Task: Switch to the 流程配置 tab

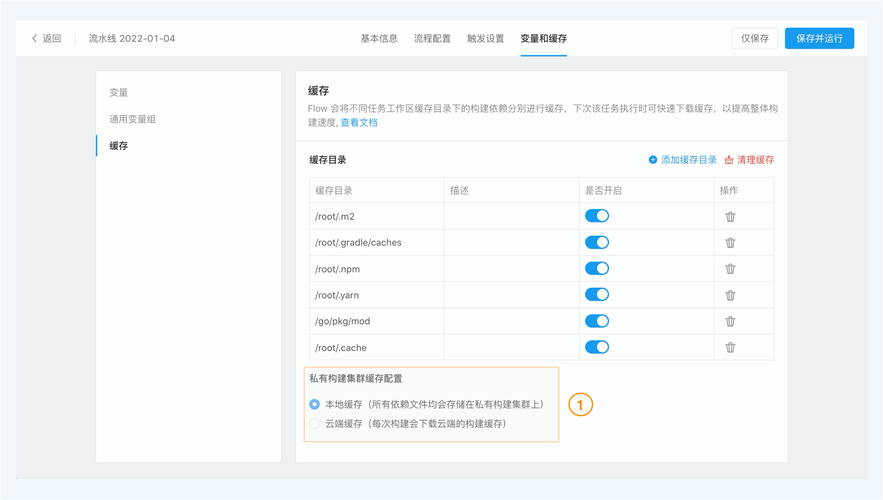Action: [x=432, y=38]
